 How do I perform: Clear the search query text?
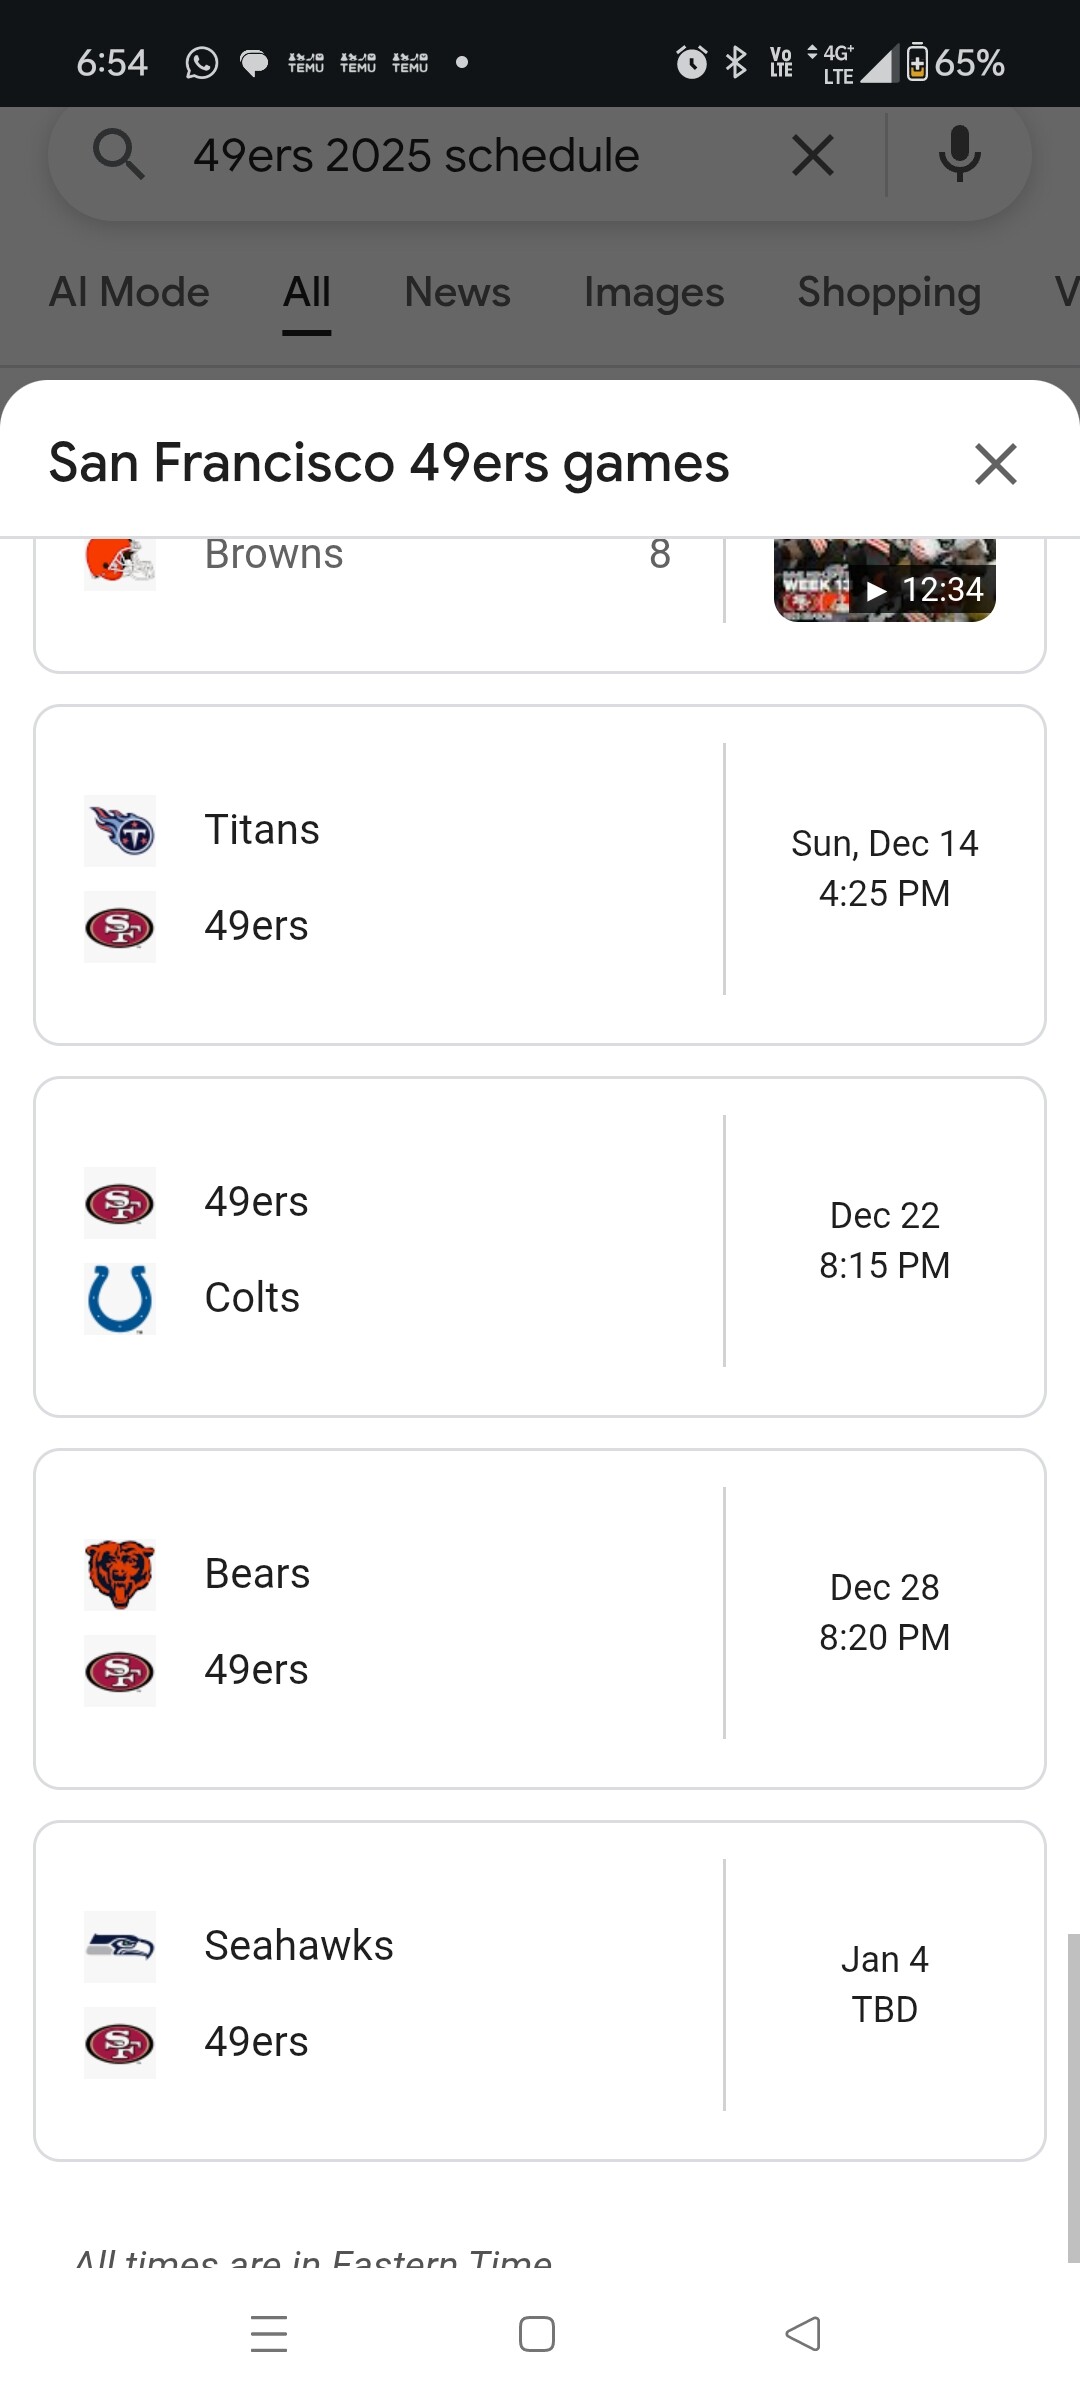pos(812,156)
